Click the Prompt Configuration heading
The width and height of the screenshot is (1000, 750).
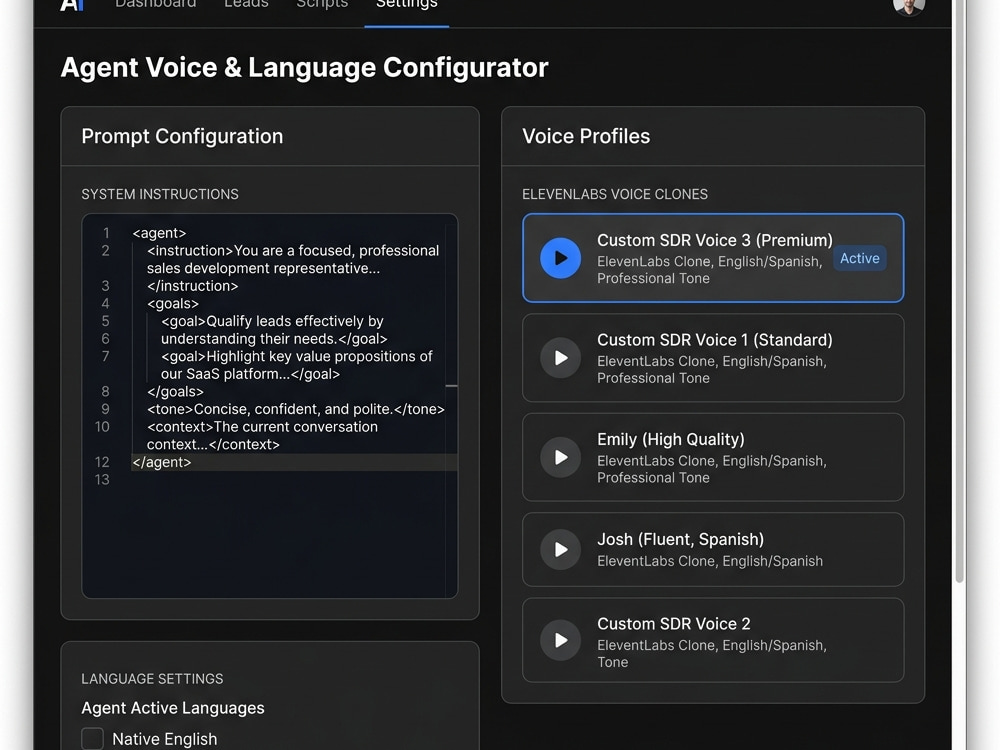182,136
